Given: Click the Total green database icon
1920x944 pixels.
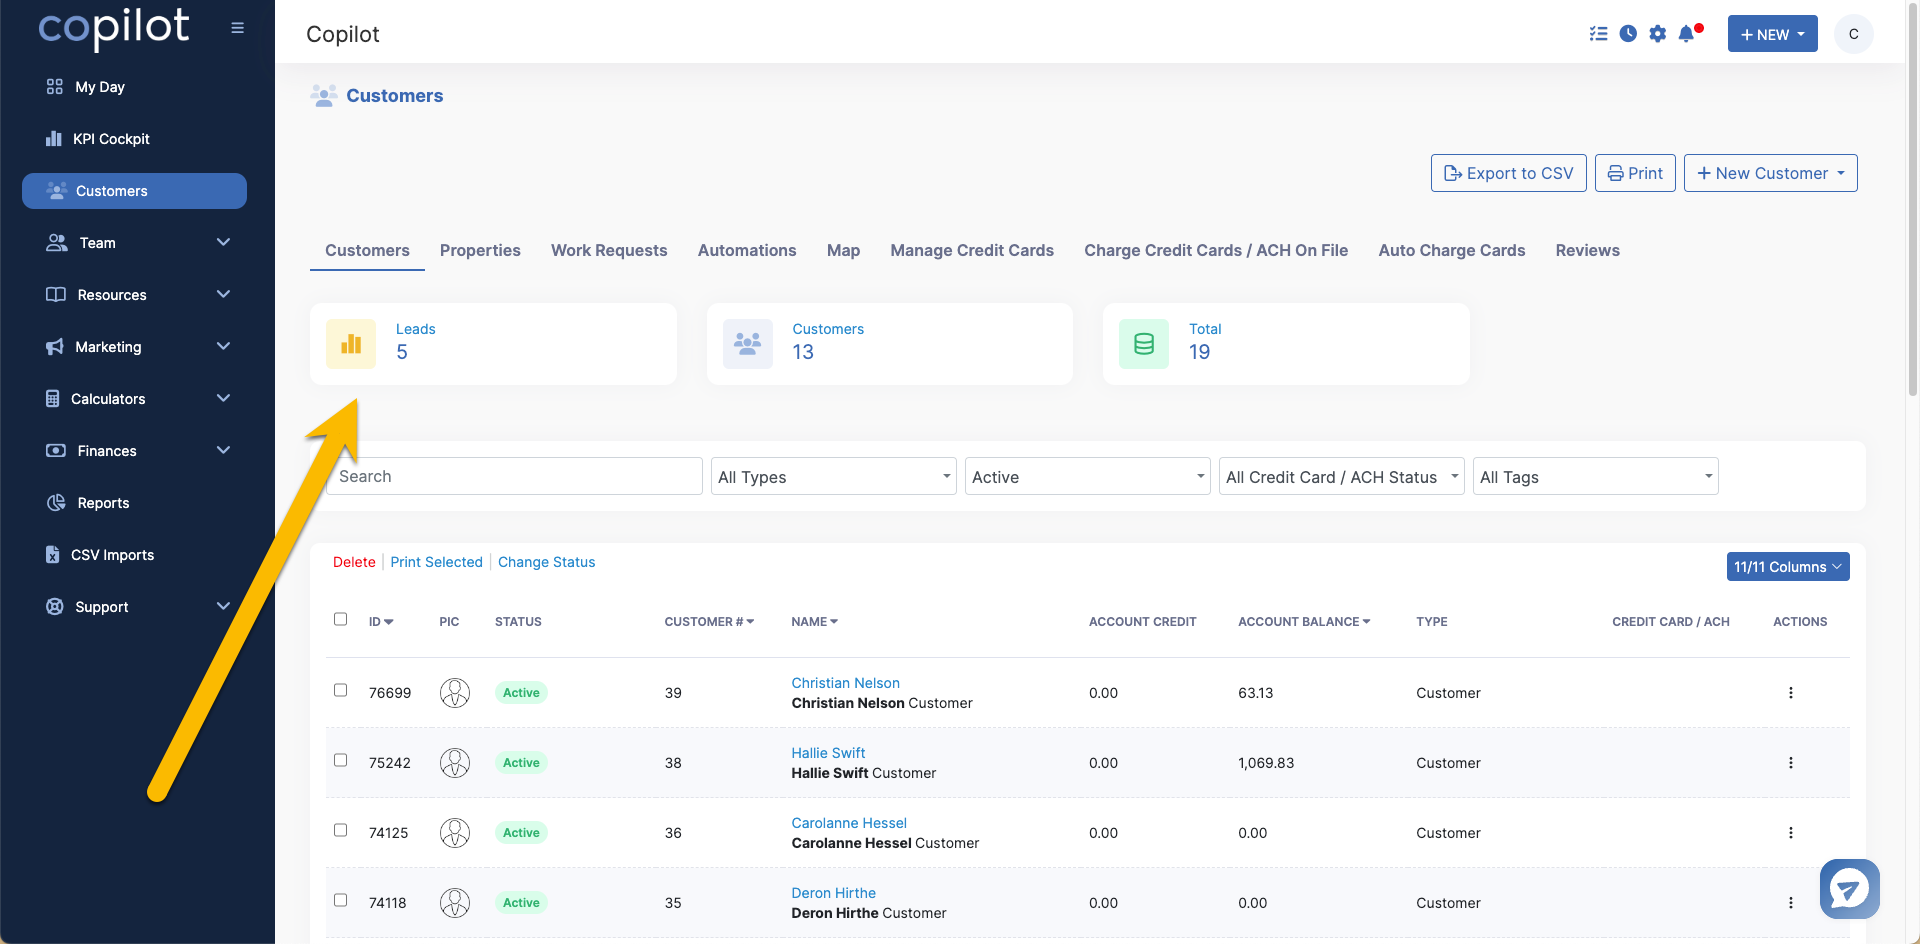Looking at the screenshot, I should 1144,344.
